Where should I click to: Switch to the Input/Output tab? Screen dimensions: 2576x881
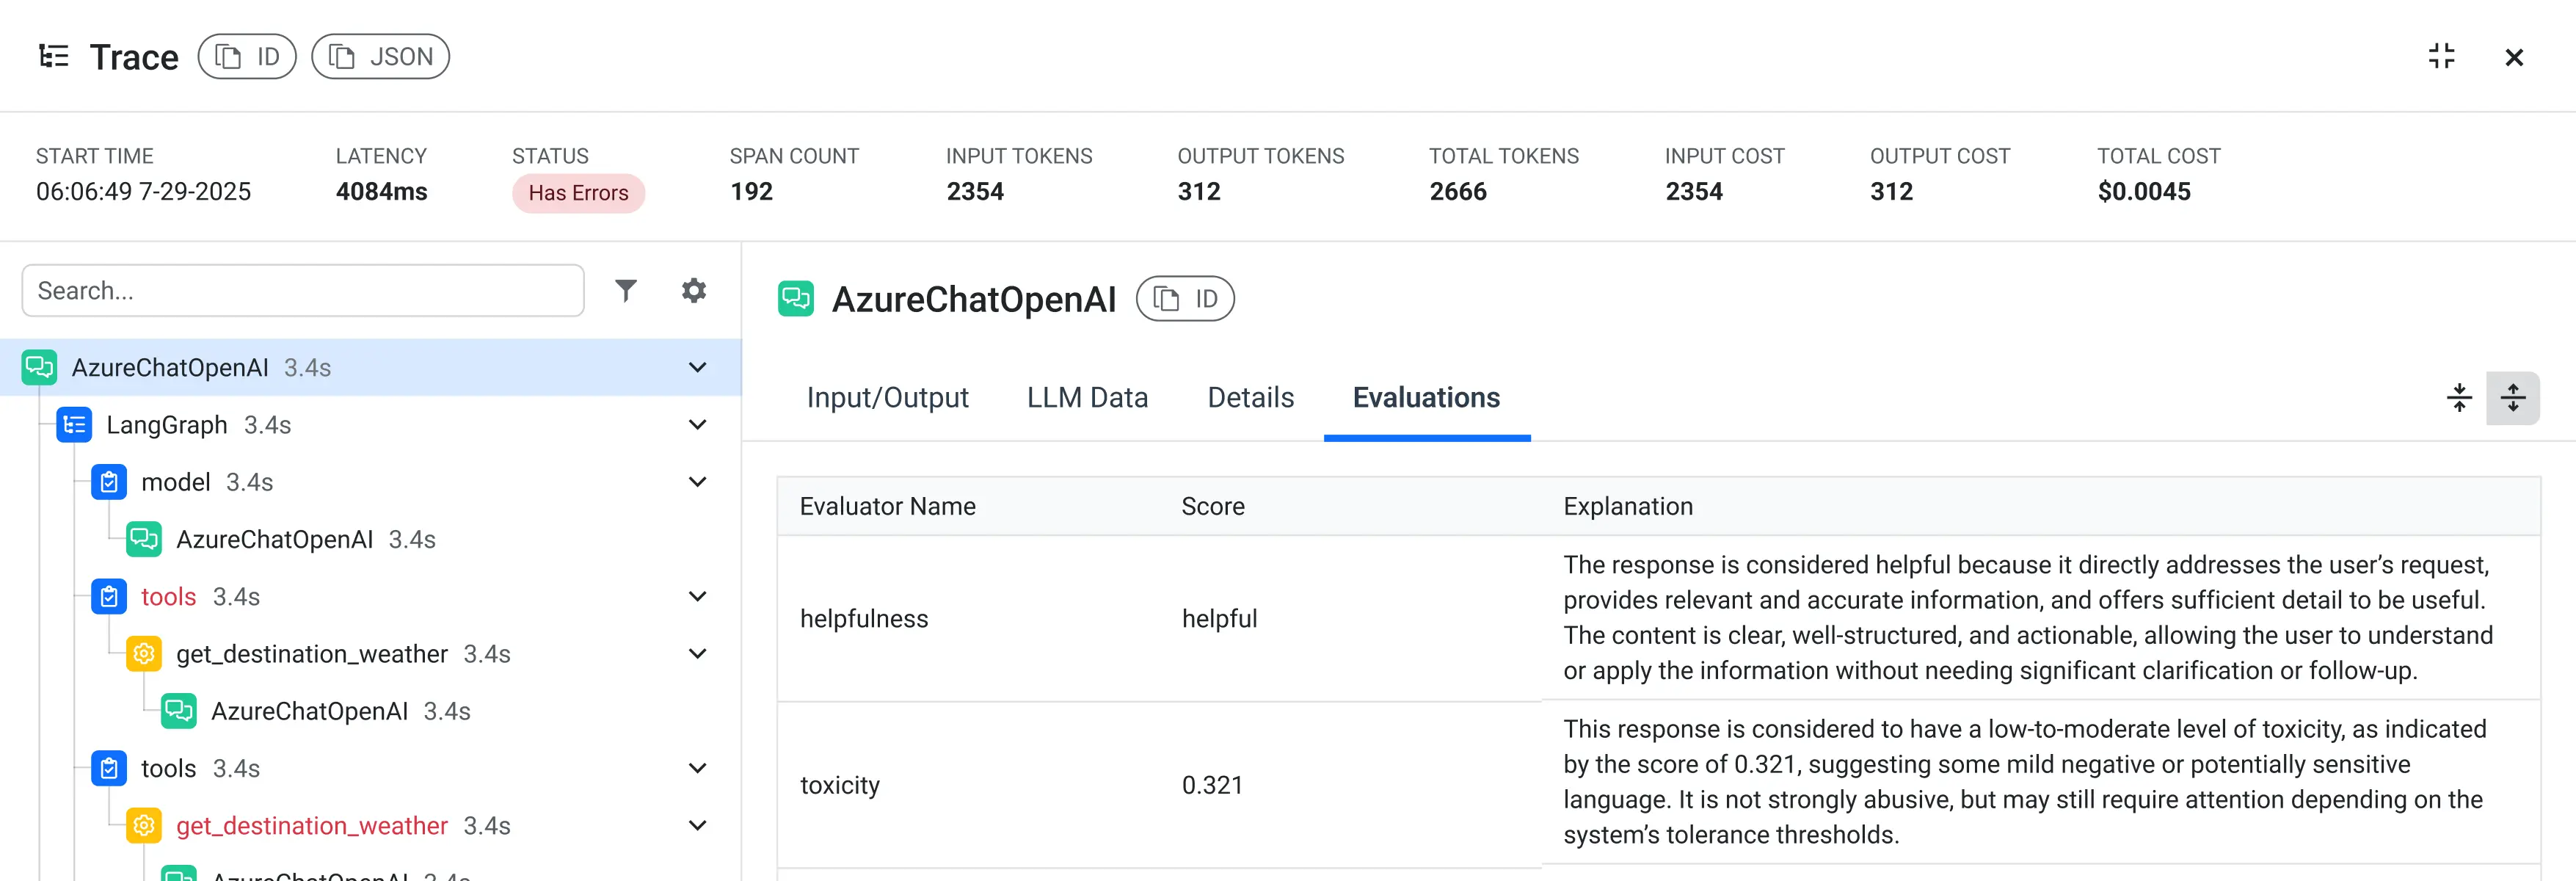point(887,398)
